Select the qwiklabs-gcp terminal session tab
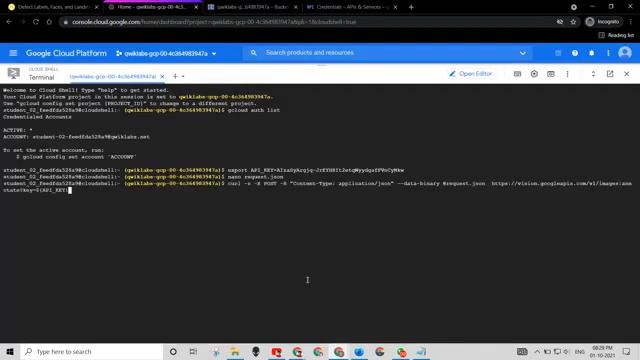The image size is (640, 360). click(113, 76)
